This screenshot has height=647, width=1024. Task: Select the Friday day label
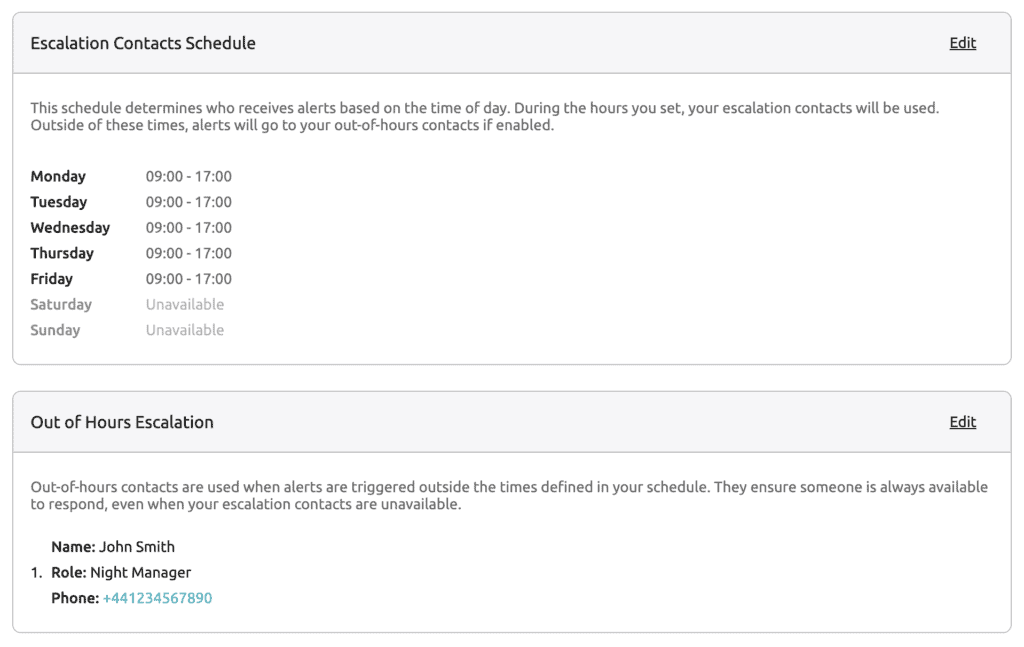point(51,279)
